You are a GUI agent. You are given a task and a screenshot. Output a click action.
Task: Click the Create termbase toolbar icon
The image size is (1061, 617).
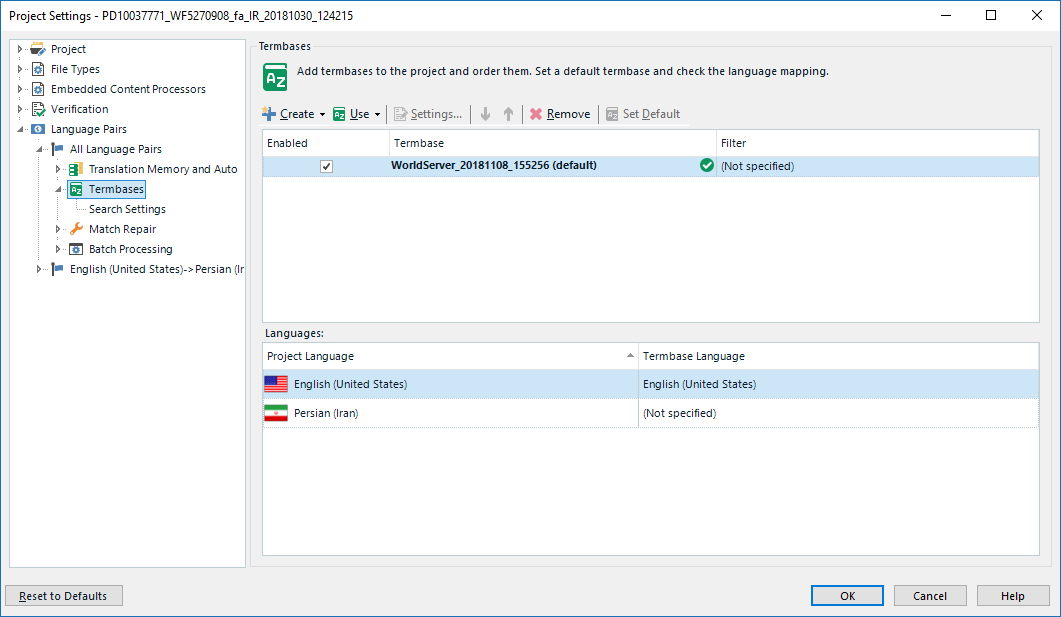(x=269, y=114)
